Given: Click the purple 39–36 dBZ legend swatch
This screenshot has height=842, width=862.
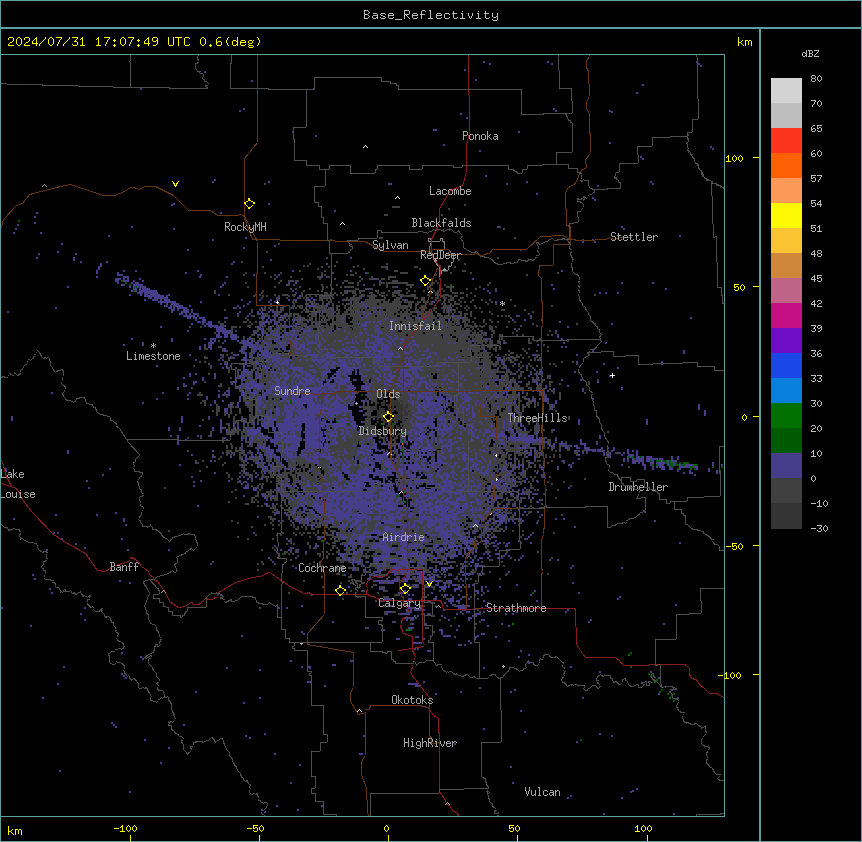Looking at the screenshot, I should (x=786, y=341).
